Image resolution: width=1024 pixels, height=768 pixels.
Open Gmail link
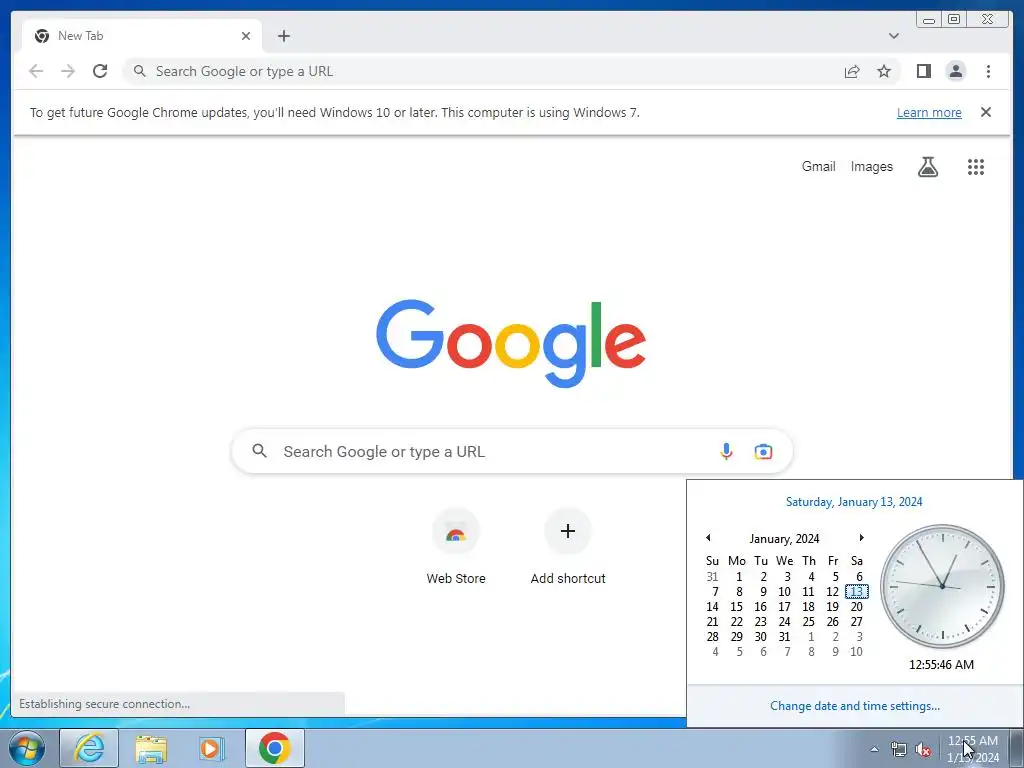tap(818, 167)
